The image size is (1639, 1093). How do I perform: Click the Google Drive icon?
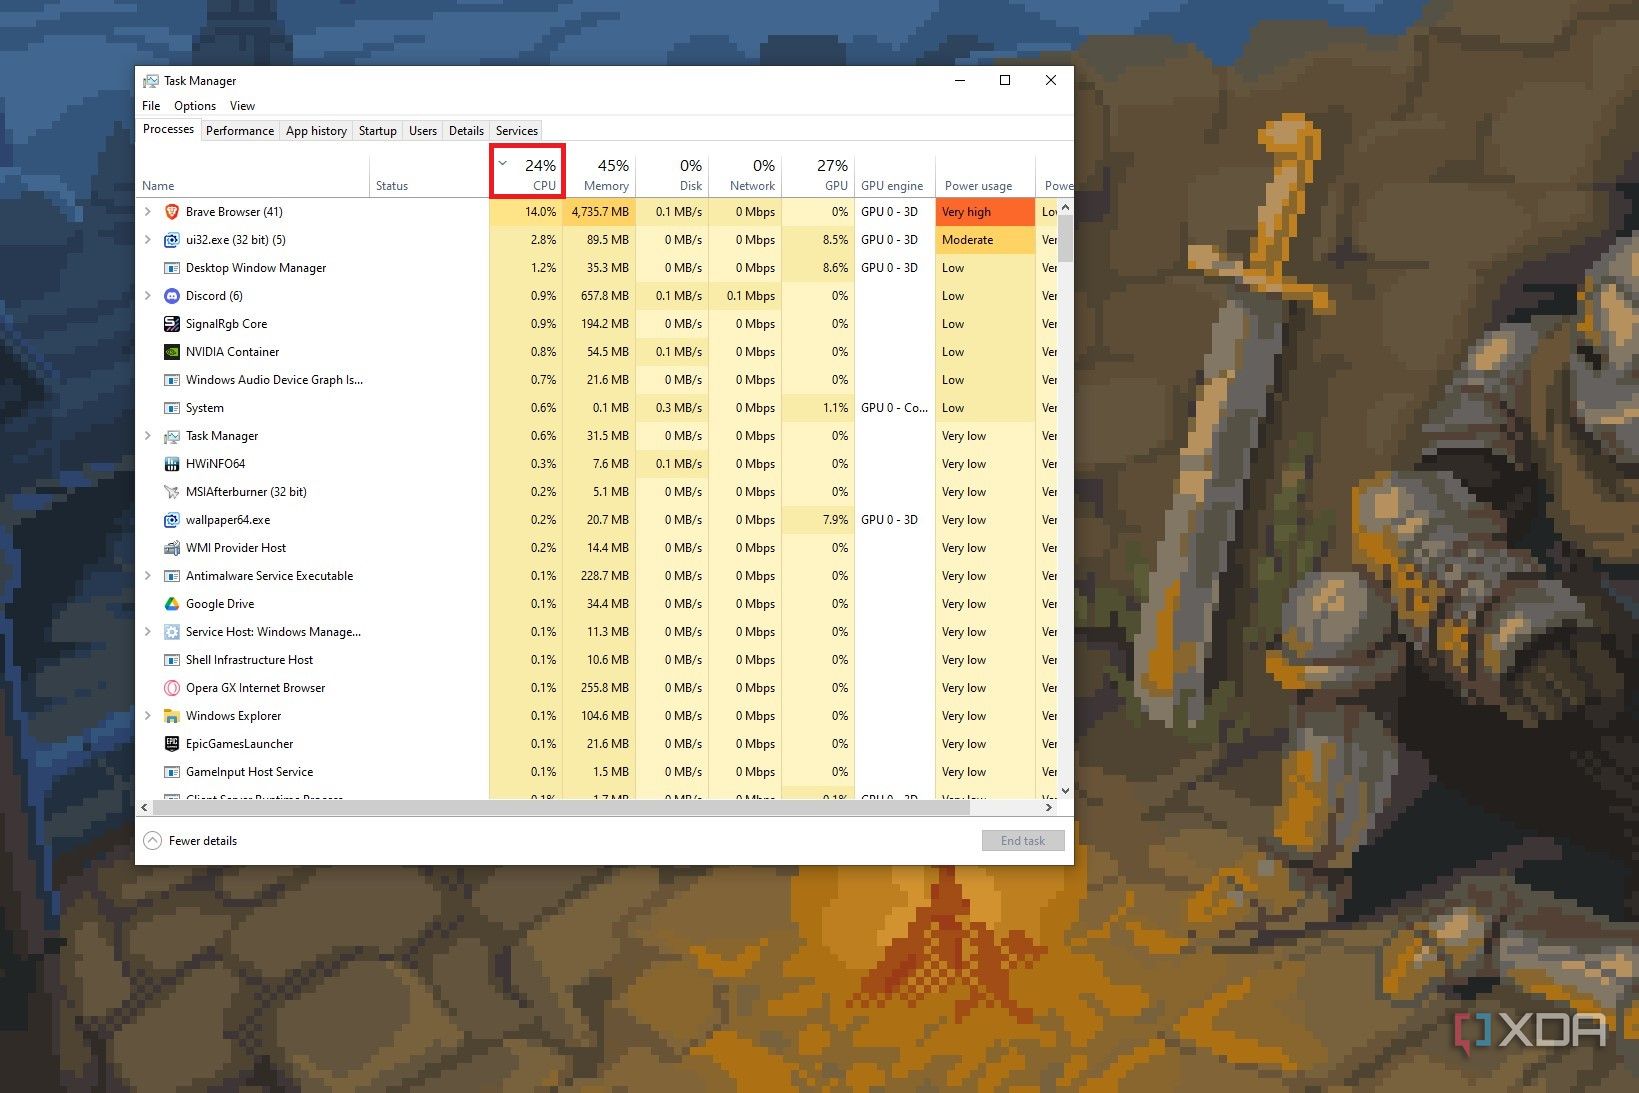pos(171,604)
